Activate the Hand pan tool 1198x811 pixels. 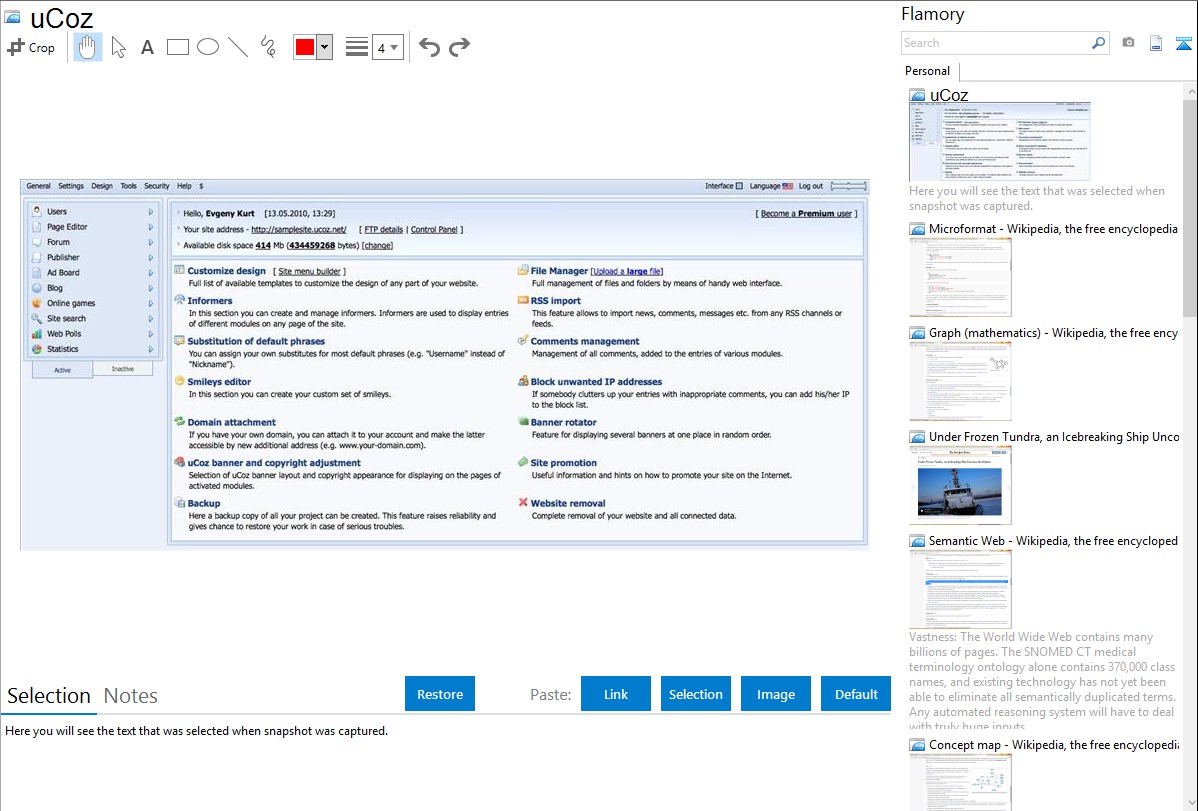pos(88,47)
